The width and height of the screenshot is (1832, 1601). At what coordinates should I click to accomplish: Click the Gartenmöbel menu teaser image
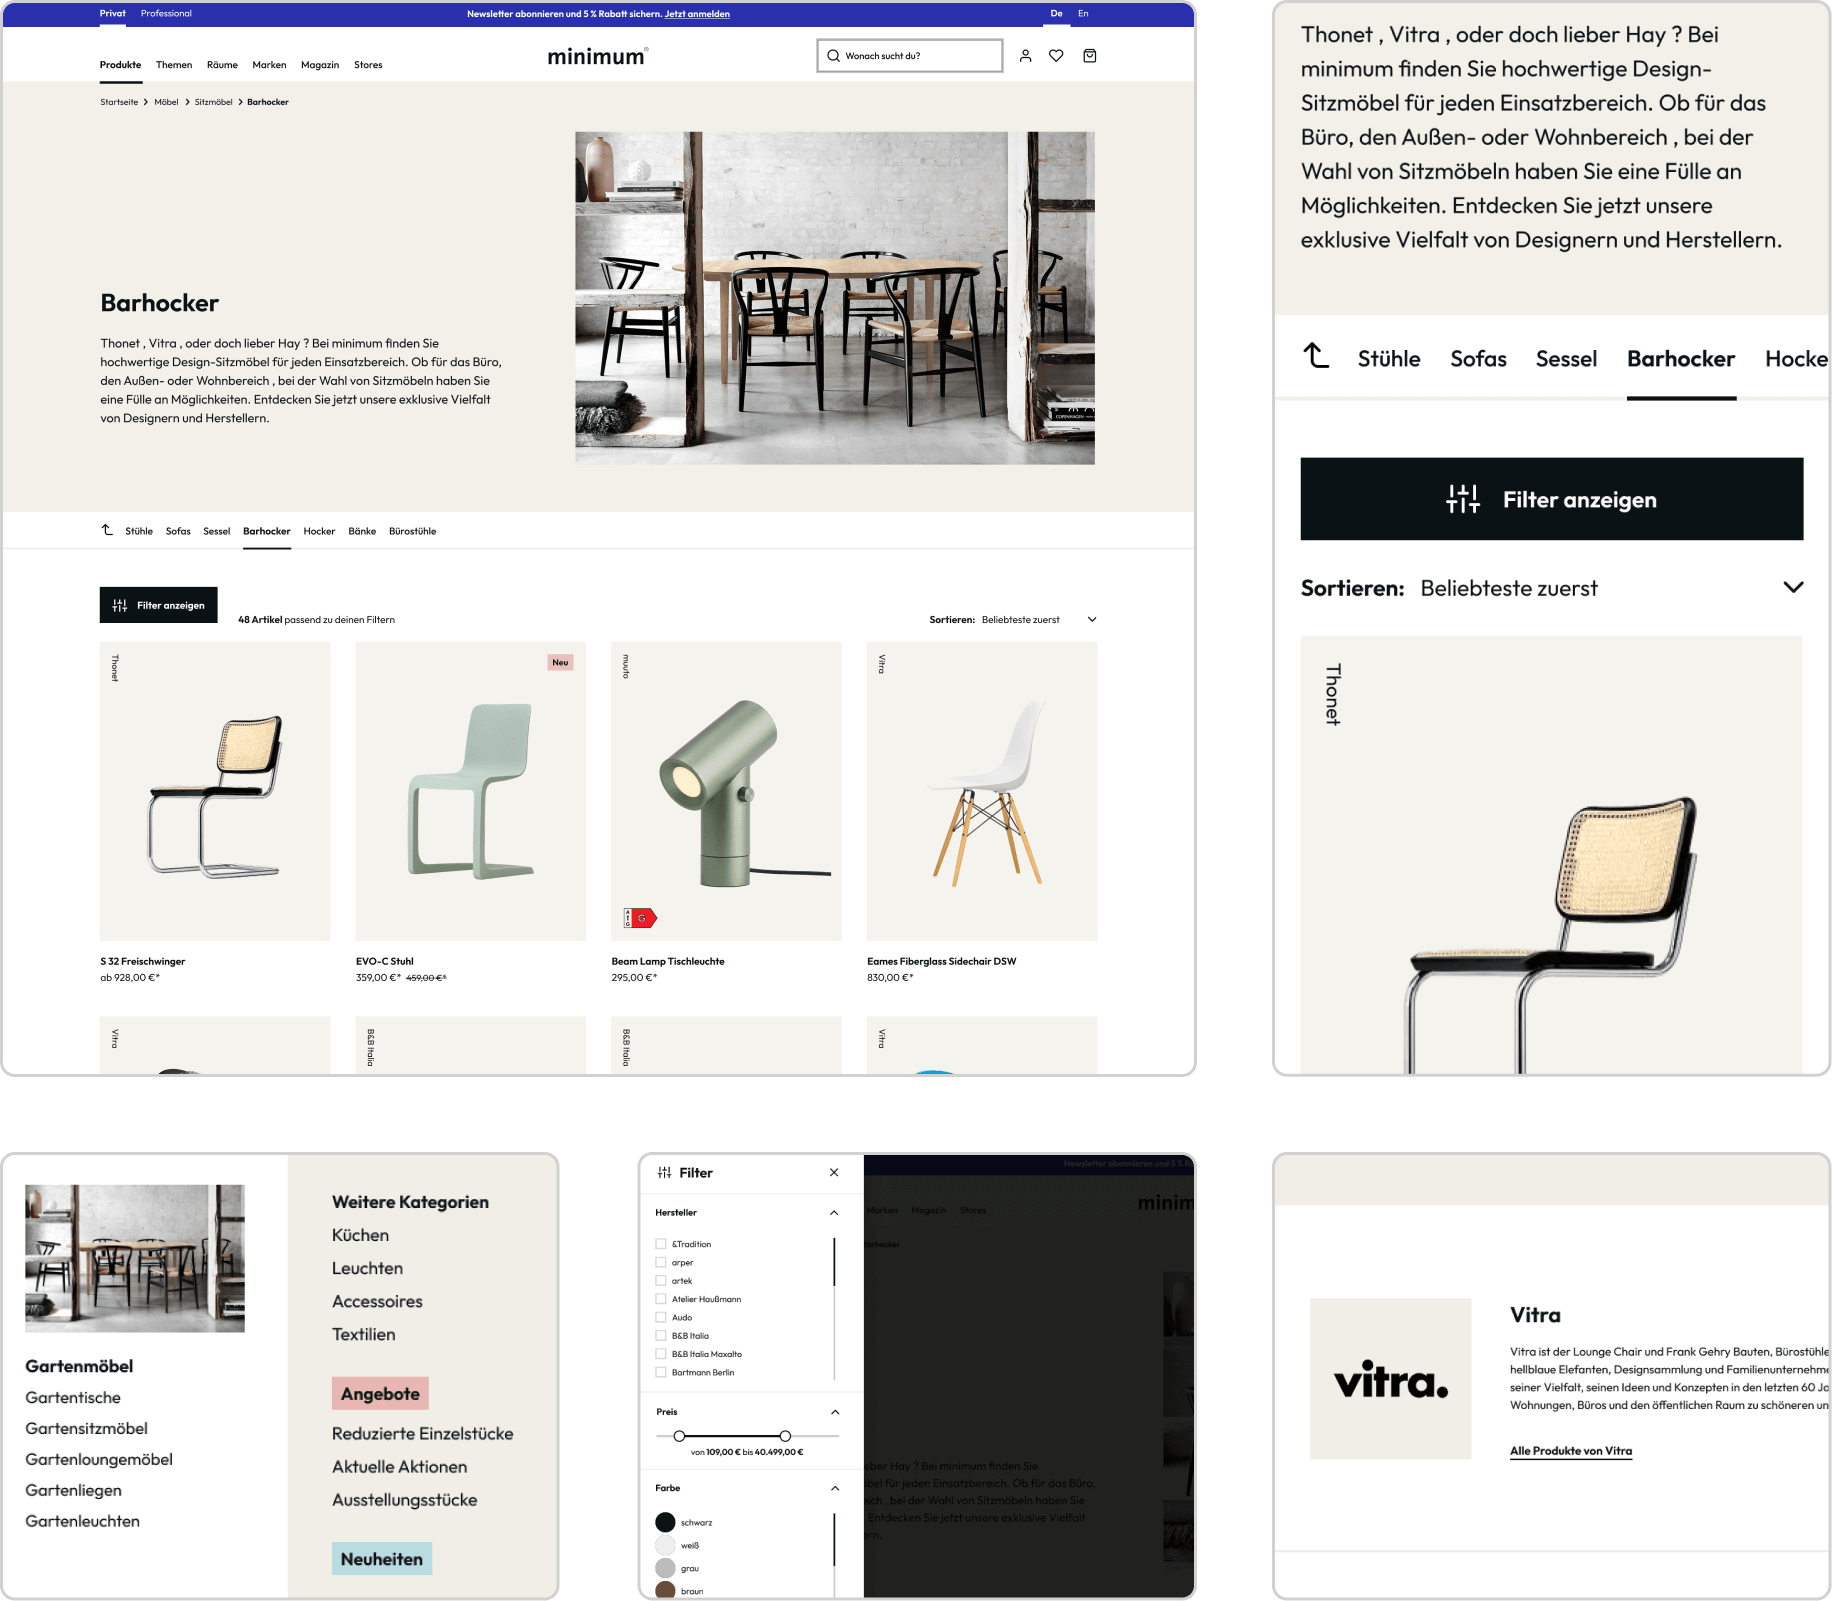pyautogui.click(x=135, y=1258)
